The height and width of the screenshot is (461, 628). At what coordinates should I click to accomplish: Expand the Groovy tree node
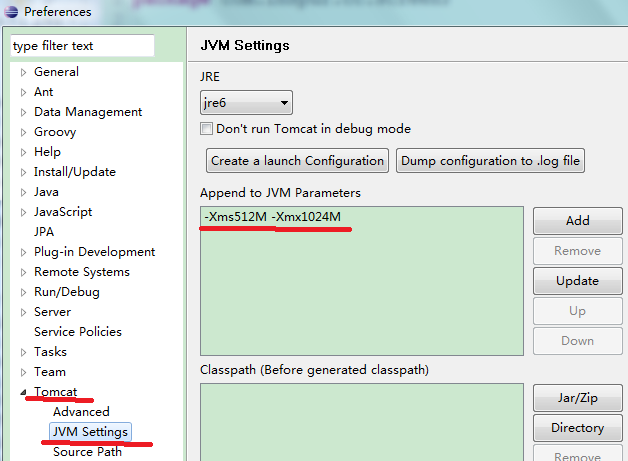point(24,133)
